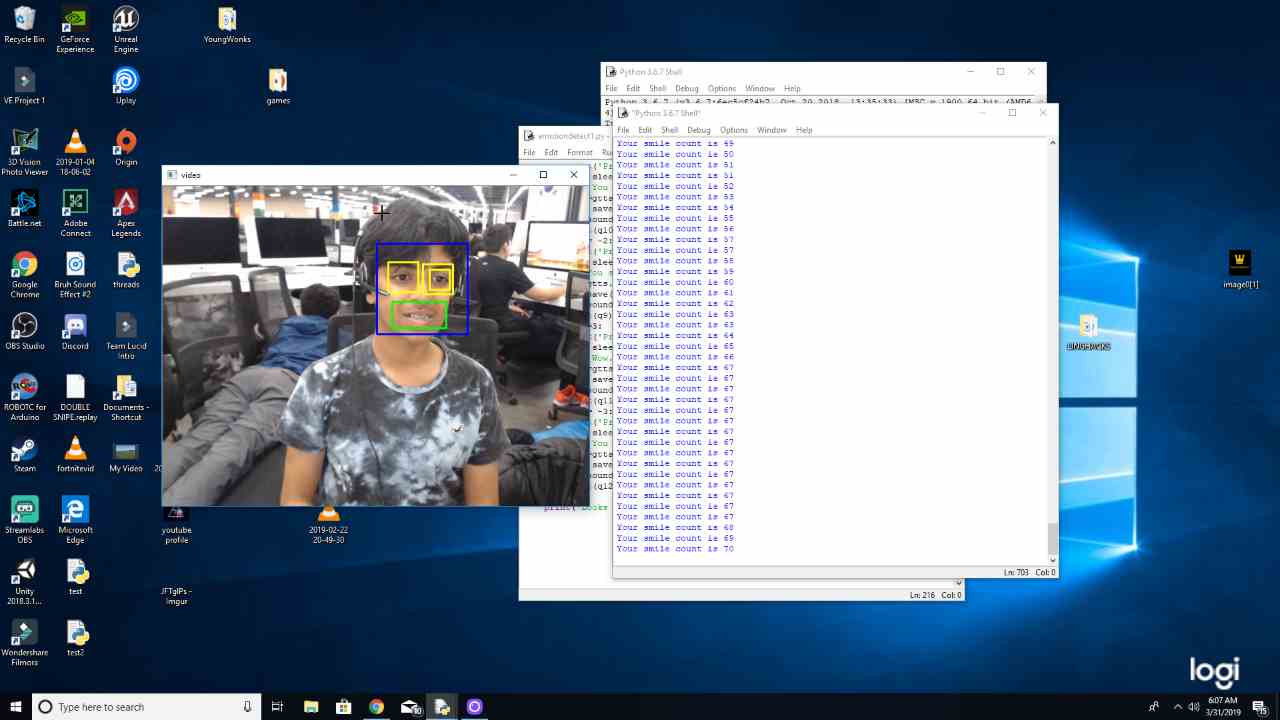
Task: Select the fortnitevid video file
Action: pyautogui.click(x=75, y=454)
